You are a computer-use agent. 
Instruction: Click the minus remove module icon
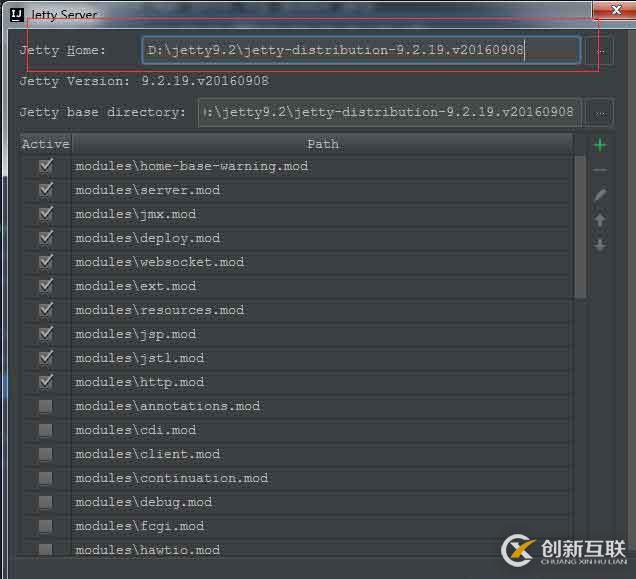(x=600, y=170)
